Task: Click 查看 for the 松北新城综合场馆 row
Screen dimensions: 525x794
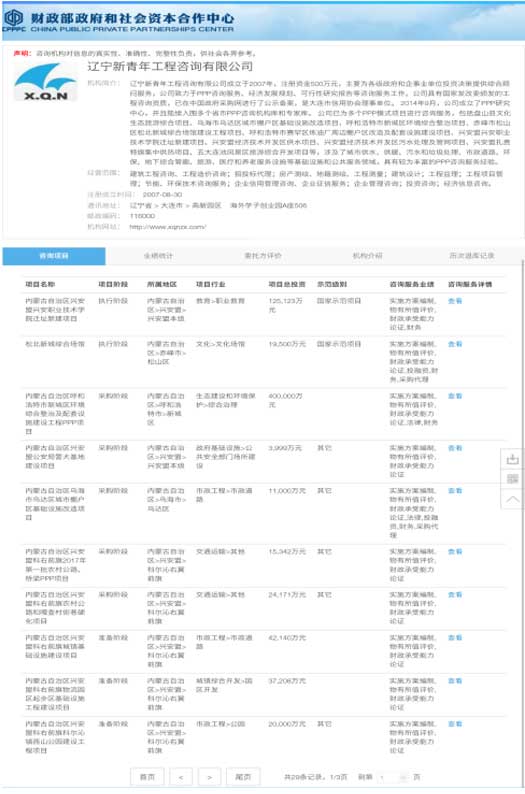Action: pos(455,344)
